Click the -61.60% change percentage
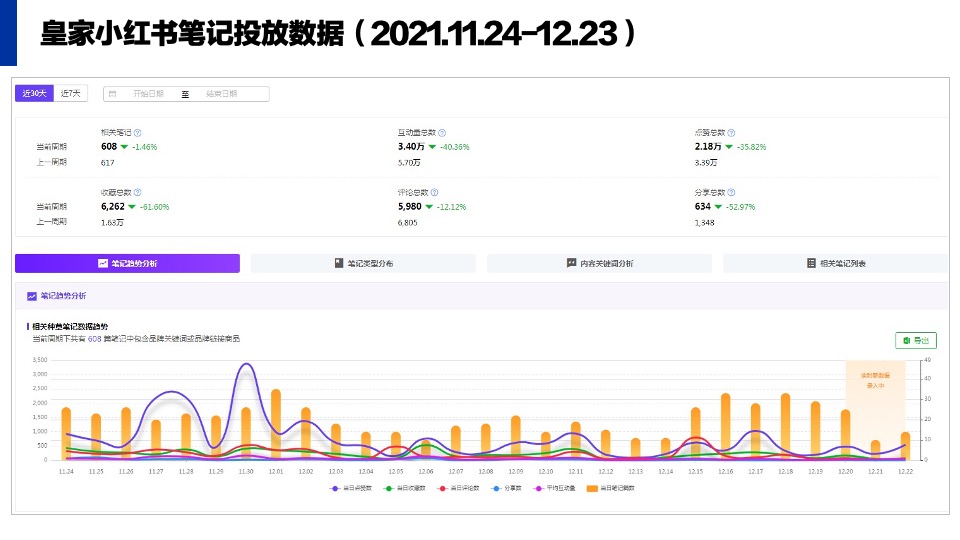 pyautogui.click(x=154, y=208)
